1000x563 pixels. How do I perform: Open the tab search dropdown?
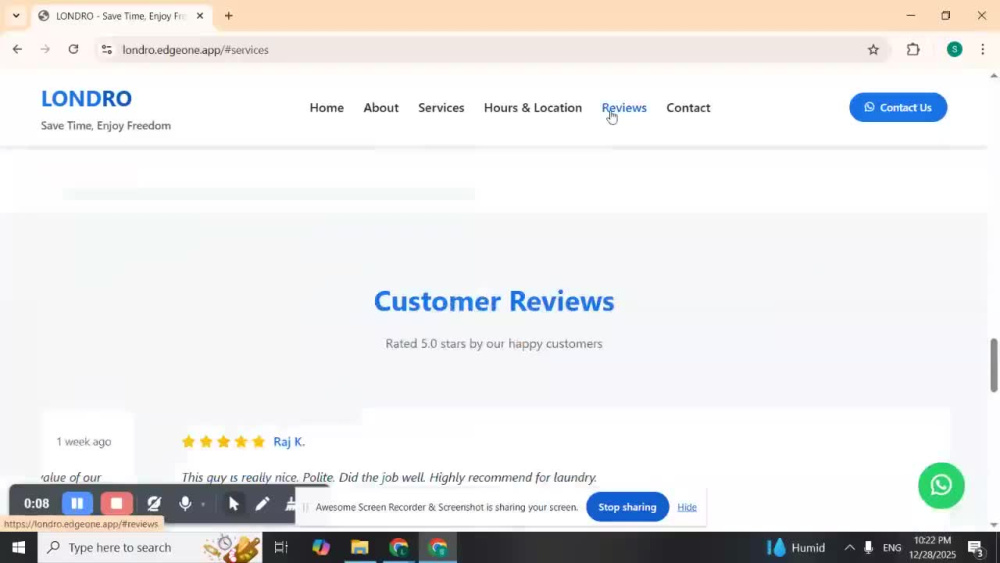tap(16, 15)
